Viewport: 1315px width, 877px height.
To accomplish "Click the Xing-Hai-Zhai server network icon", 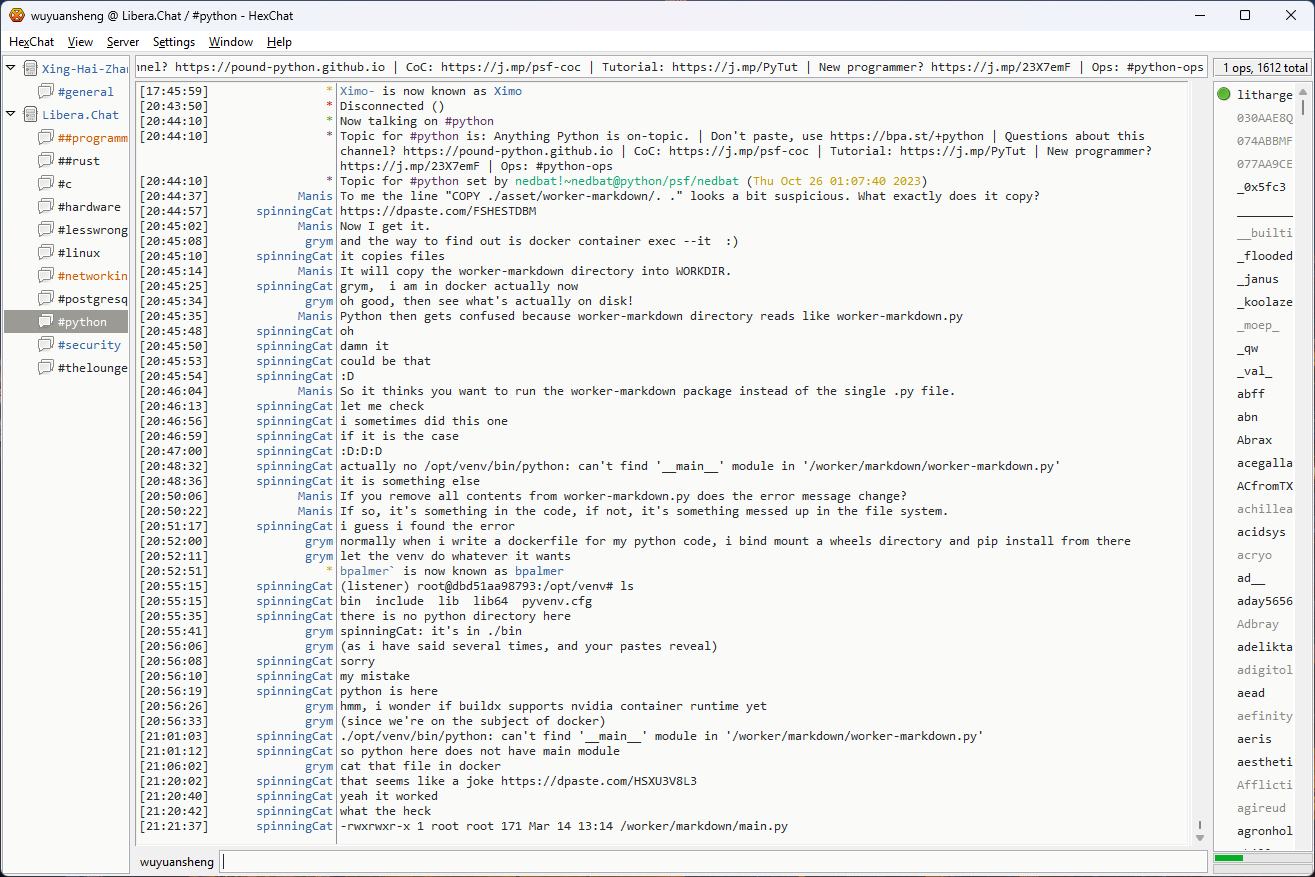I will tap(30, 69).
